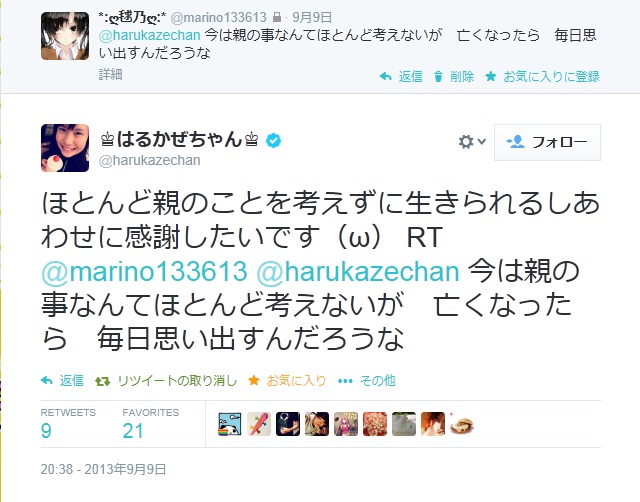640x502 pixels.
Task: Open the その他 three-dots menu
Action: point(345,381)
